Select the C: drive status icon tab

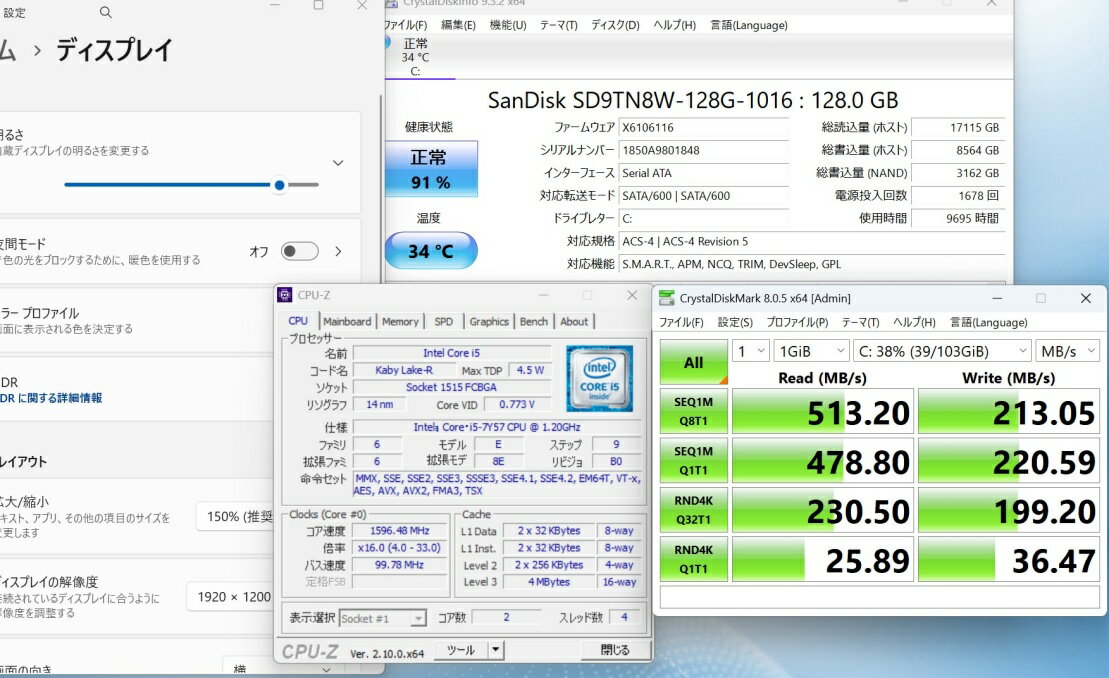click(x=415, y=56)
